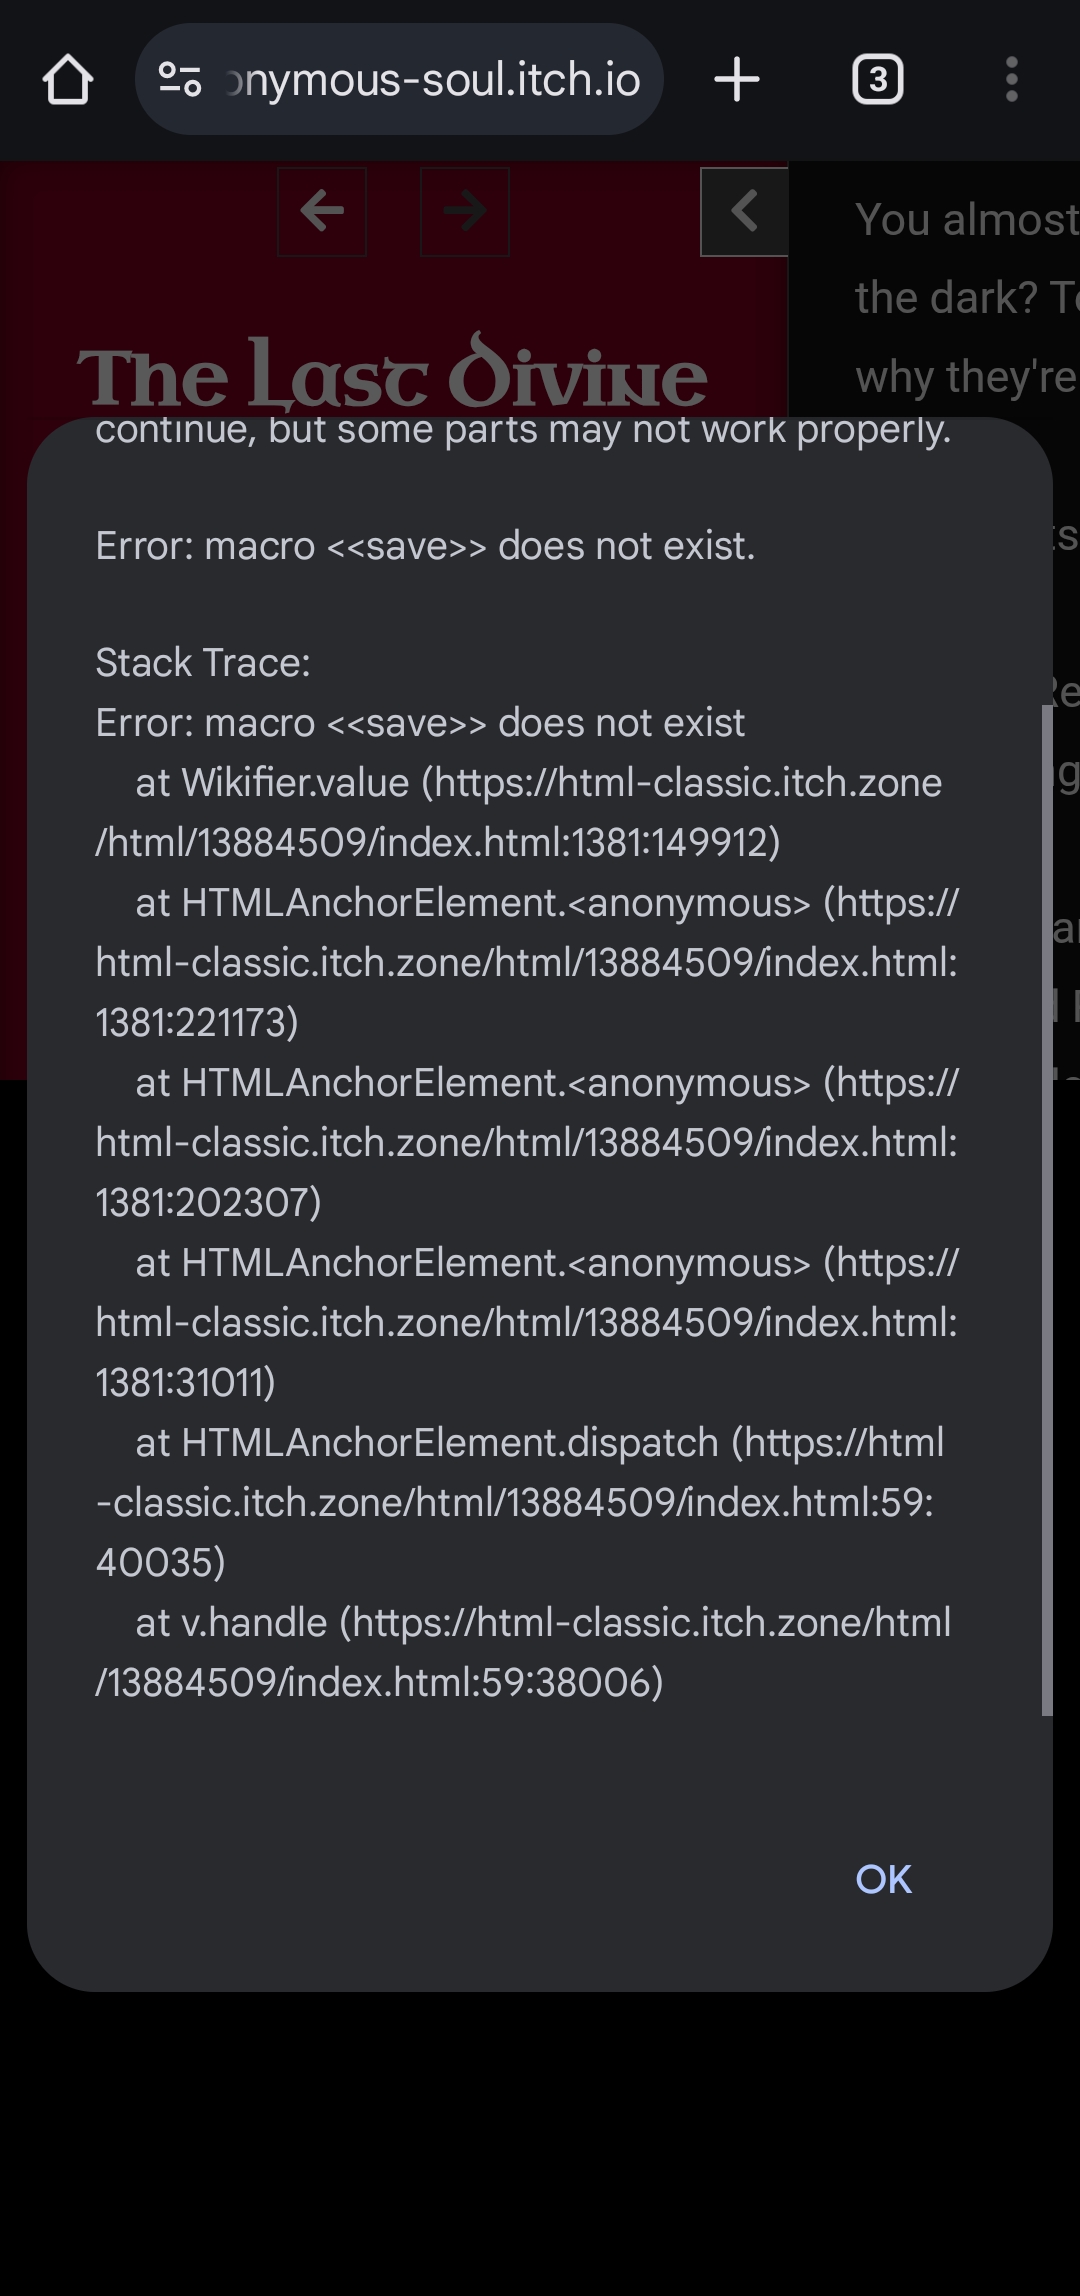1080x2296 pixels.
Task: Tap the Wikifier.value stack trace line
Action: point(519,812)
